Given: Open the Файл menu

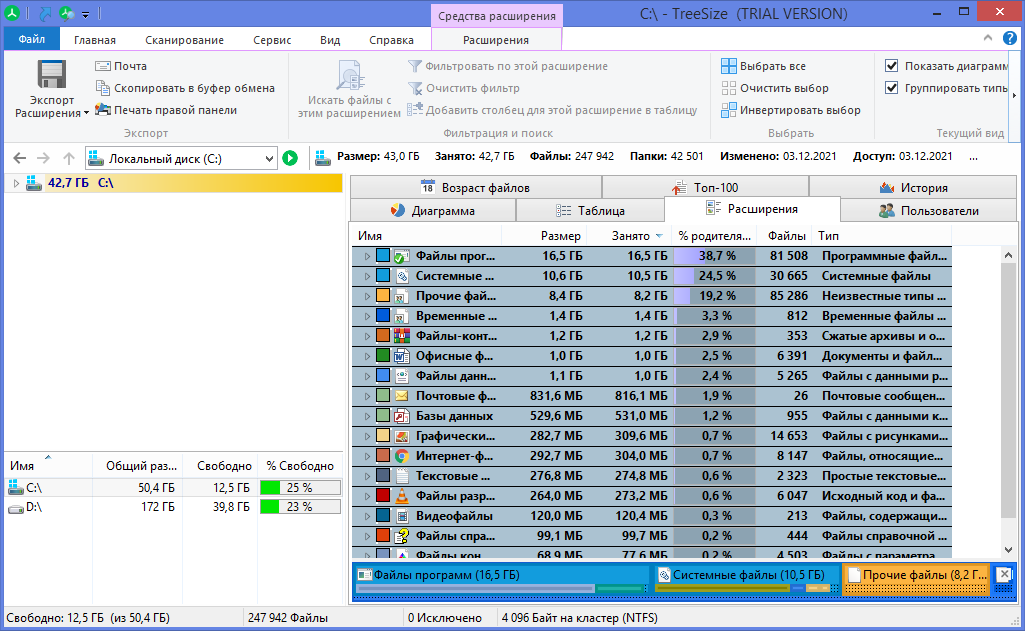Looking at the screenshot, I should click(x=31, y=39).
